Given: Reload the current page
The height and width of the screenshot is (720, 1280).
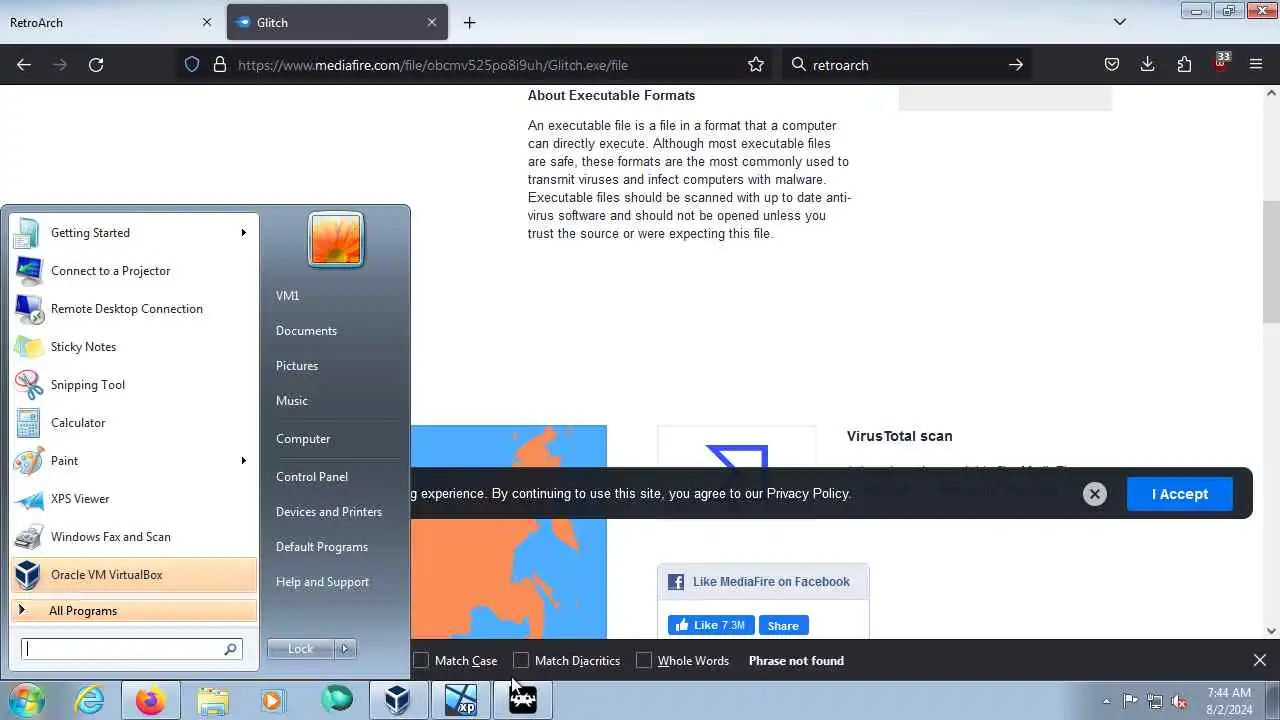Looking at the screenshot, I should pos(96,65).
